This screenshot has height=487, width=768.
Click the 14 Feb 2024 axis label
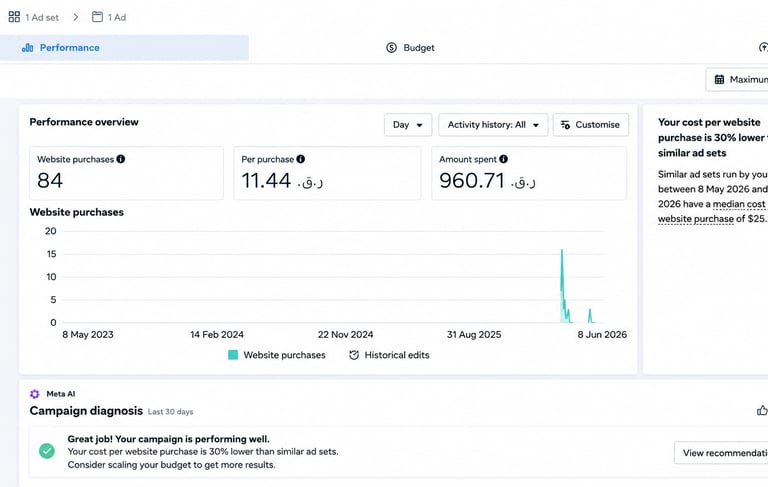[217, 335]
